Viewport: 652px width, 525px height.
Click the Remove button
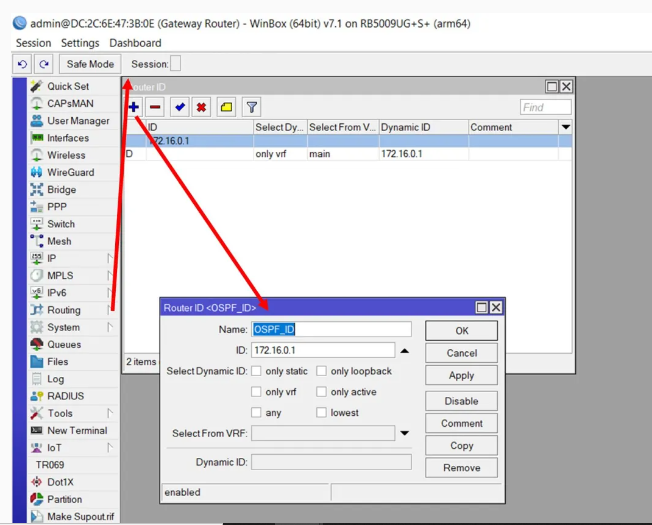coord(462,468)
